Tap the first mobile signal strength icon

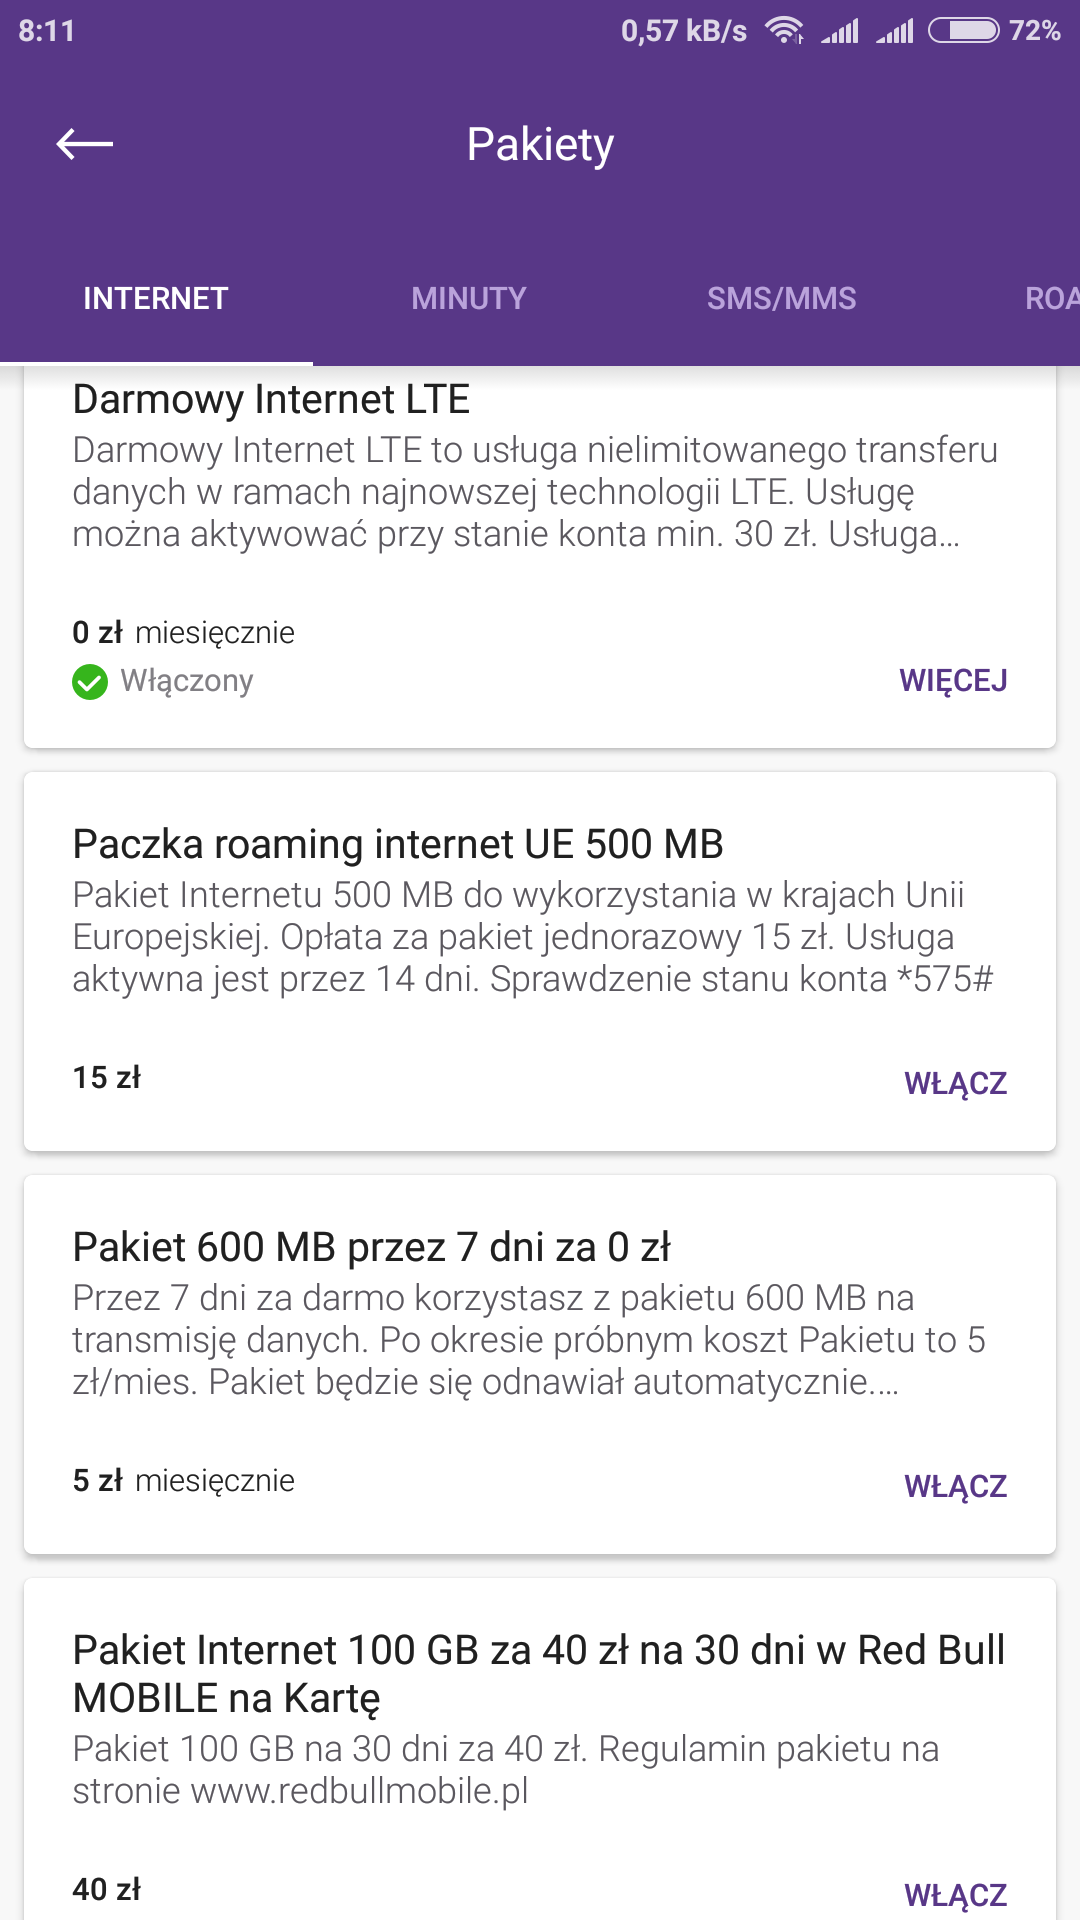(840, 32)
